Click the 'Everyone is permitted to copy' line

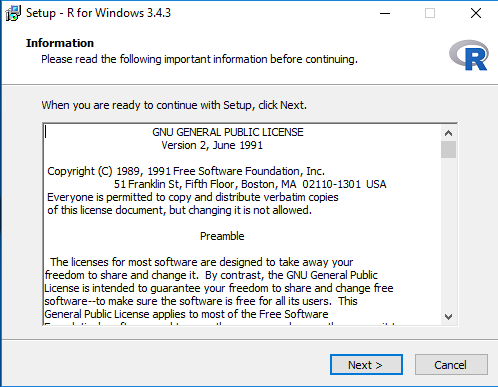[x=193, y=197]
